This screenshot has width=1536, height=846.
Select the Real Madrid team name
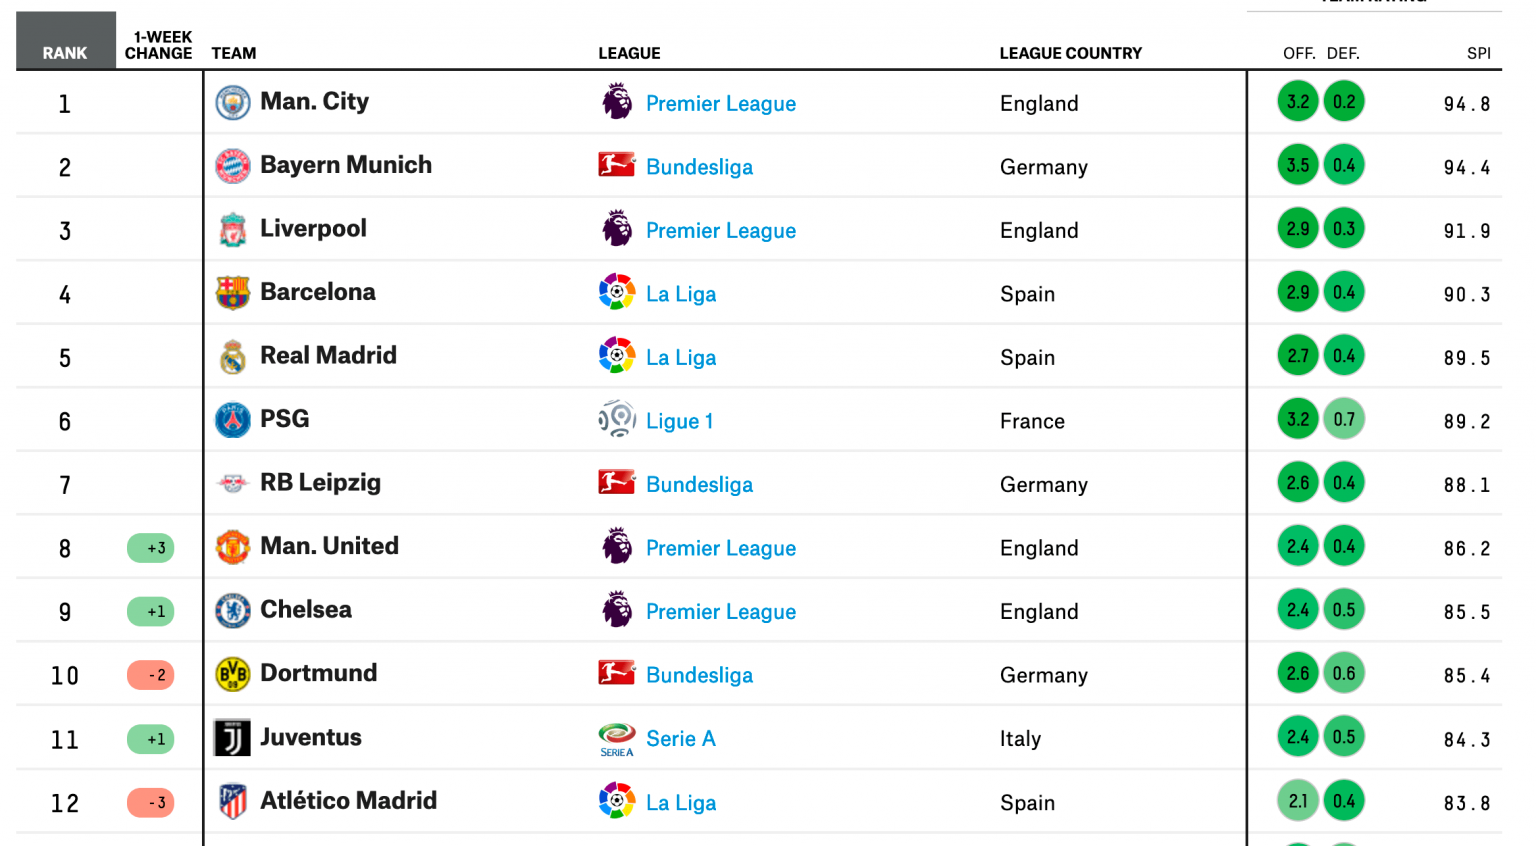point(328,356)
